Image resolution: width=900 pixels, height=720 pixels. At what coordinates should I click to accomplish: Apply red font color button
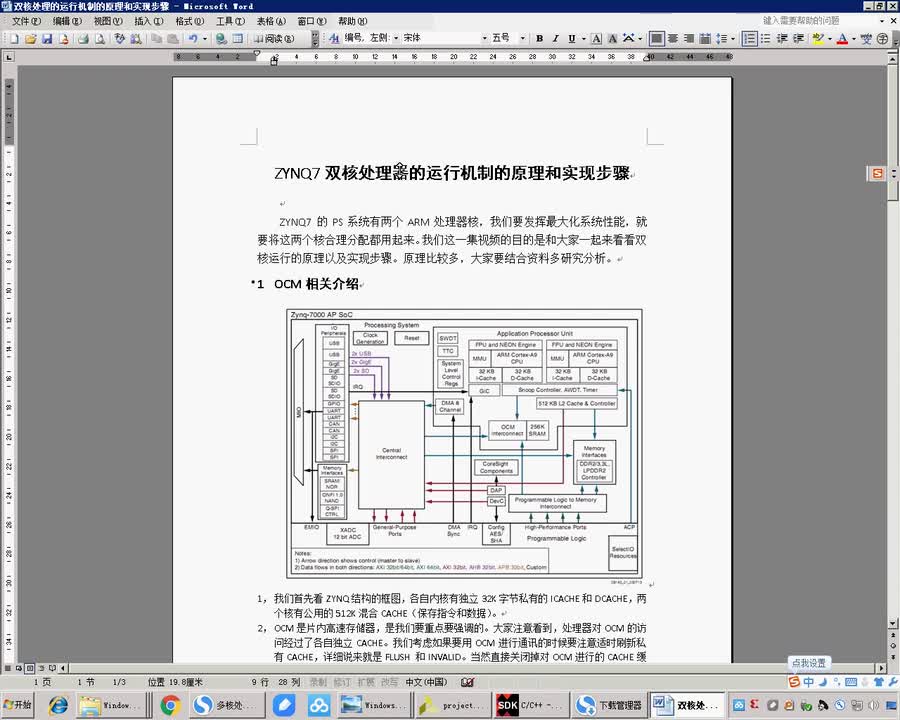pyautogui.click(x=842, y=38)
